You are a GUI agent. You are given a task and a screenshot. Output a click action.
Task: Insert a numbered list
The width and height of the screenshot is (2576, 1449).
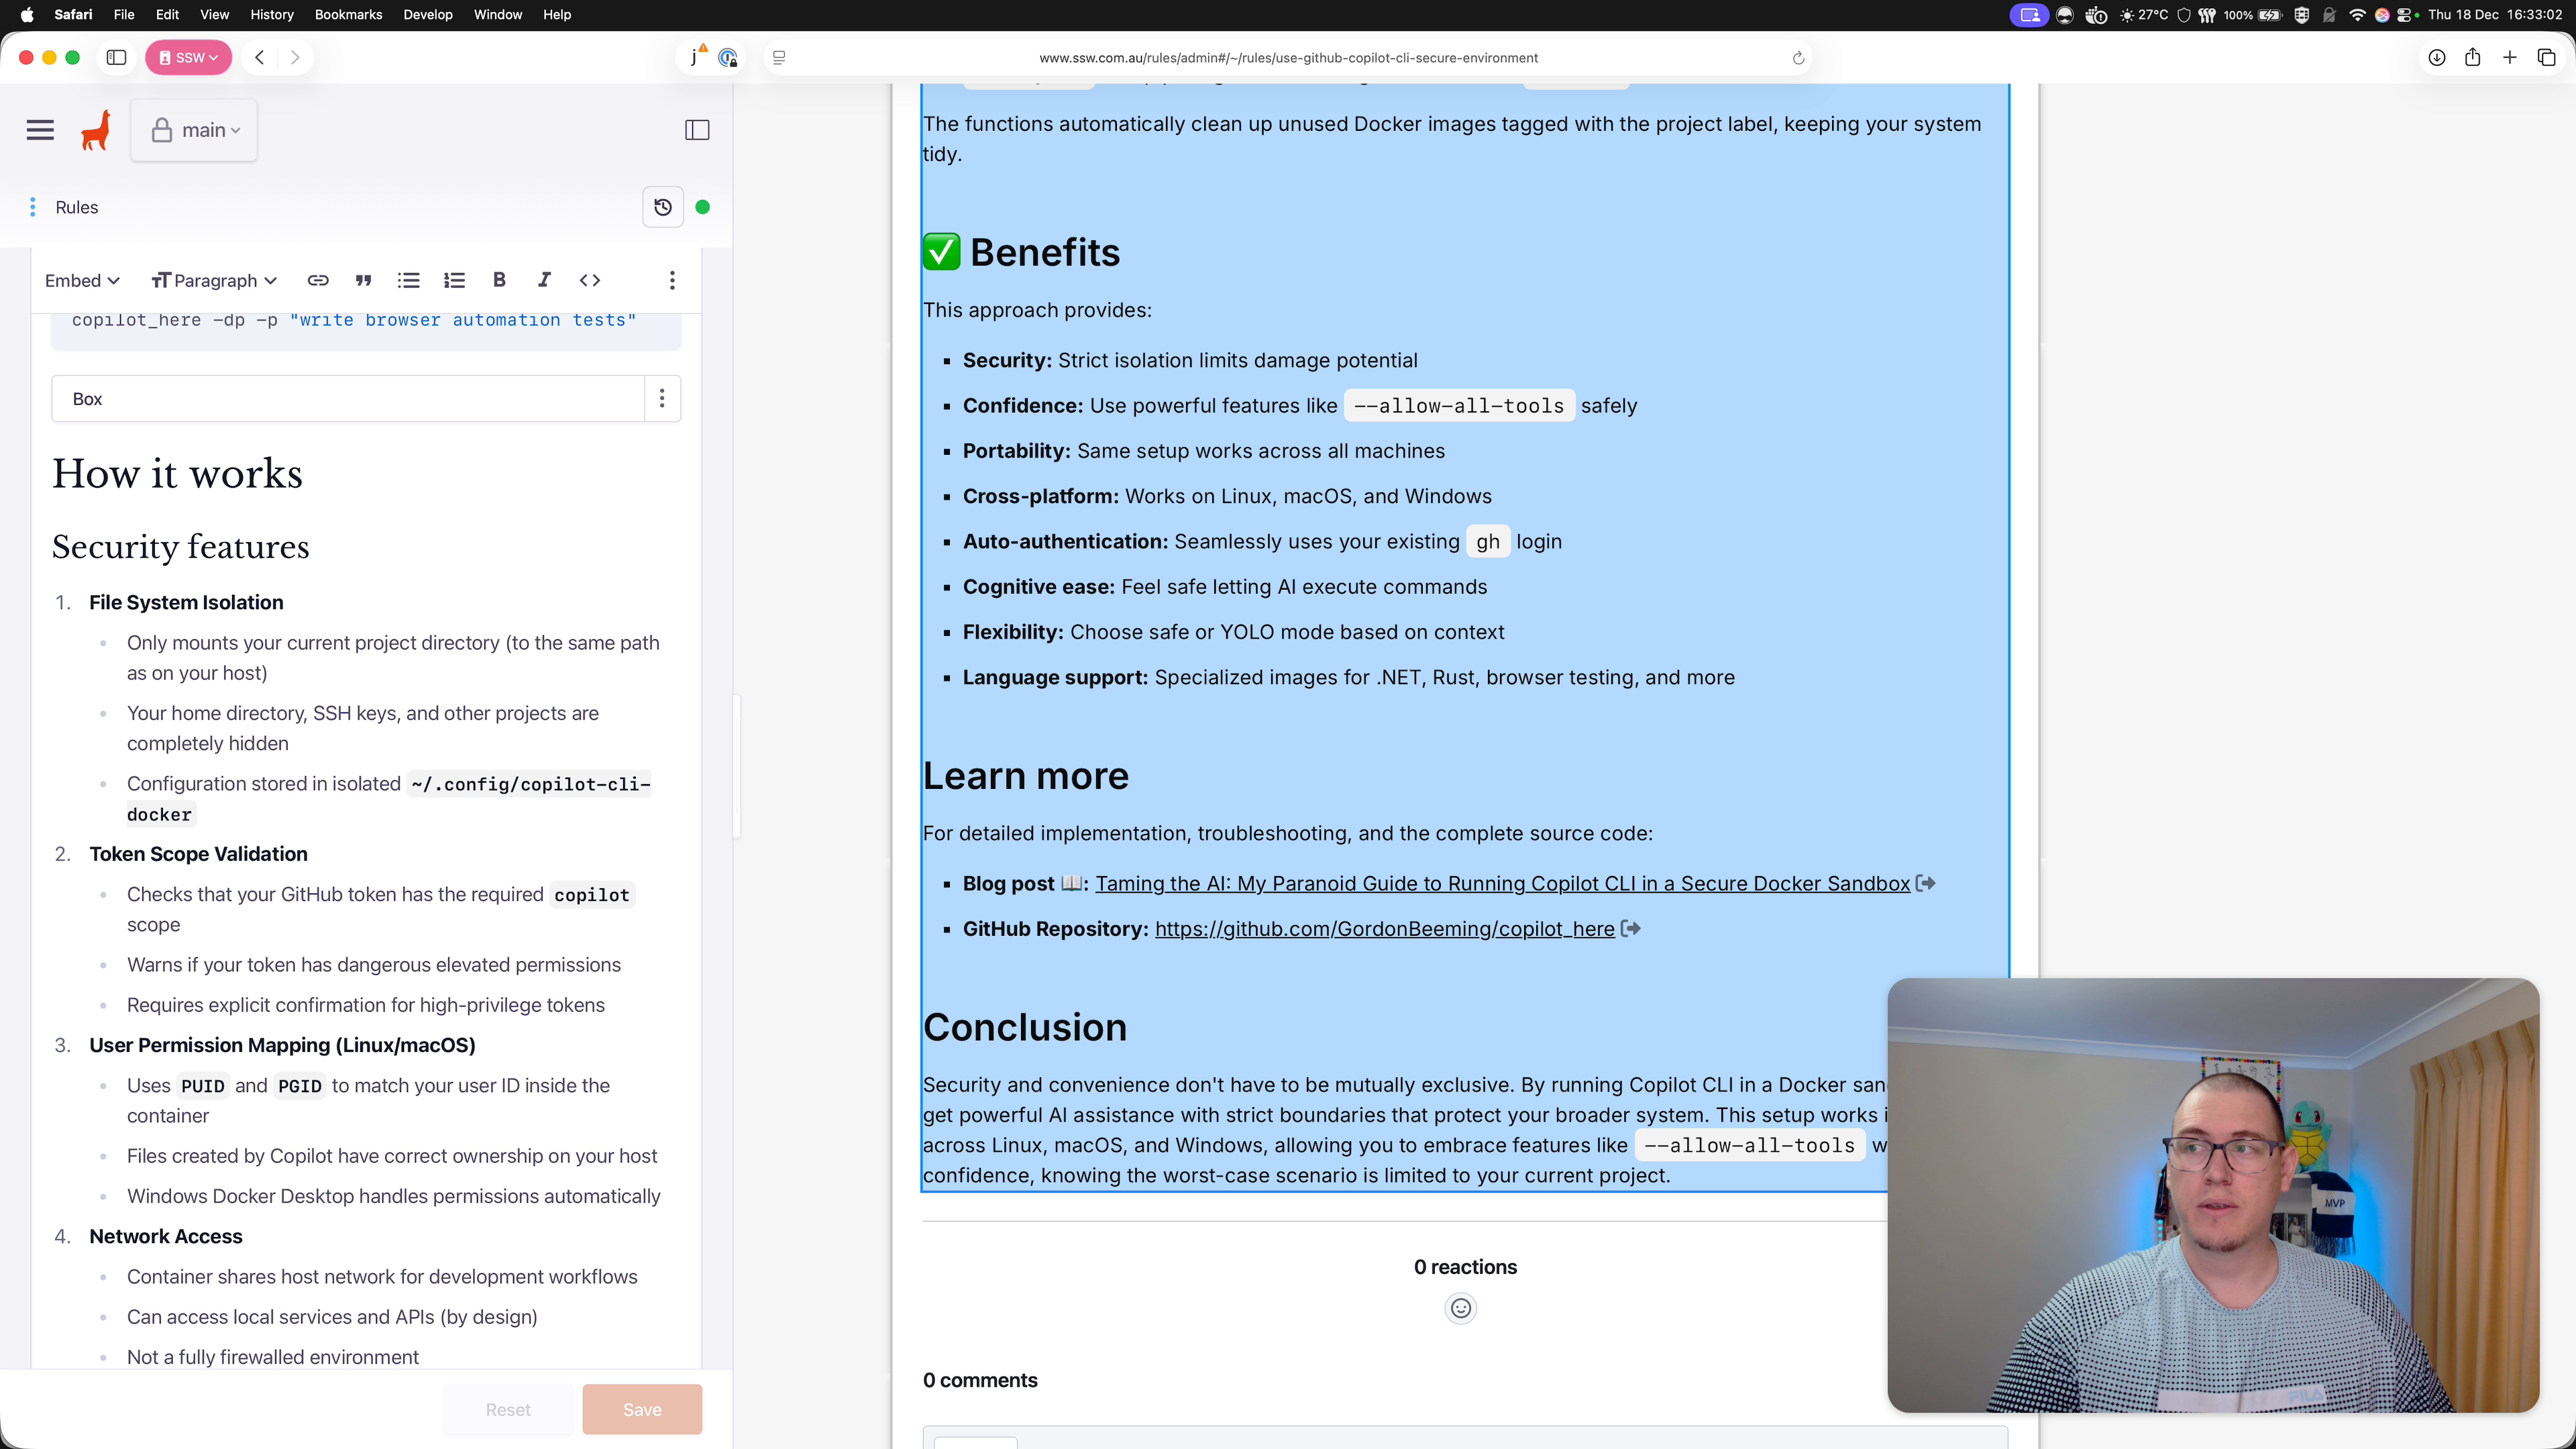(455, 281)
